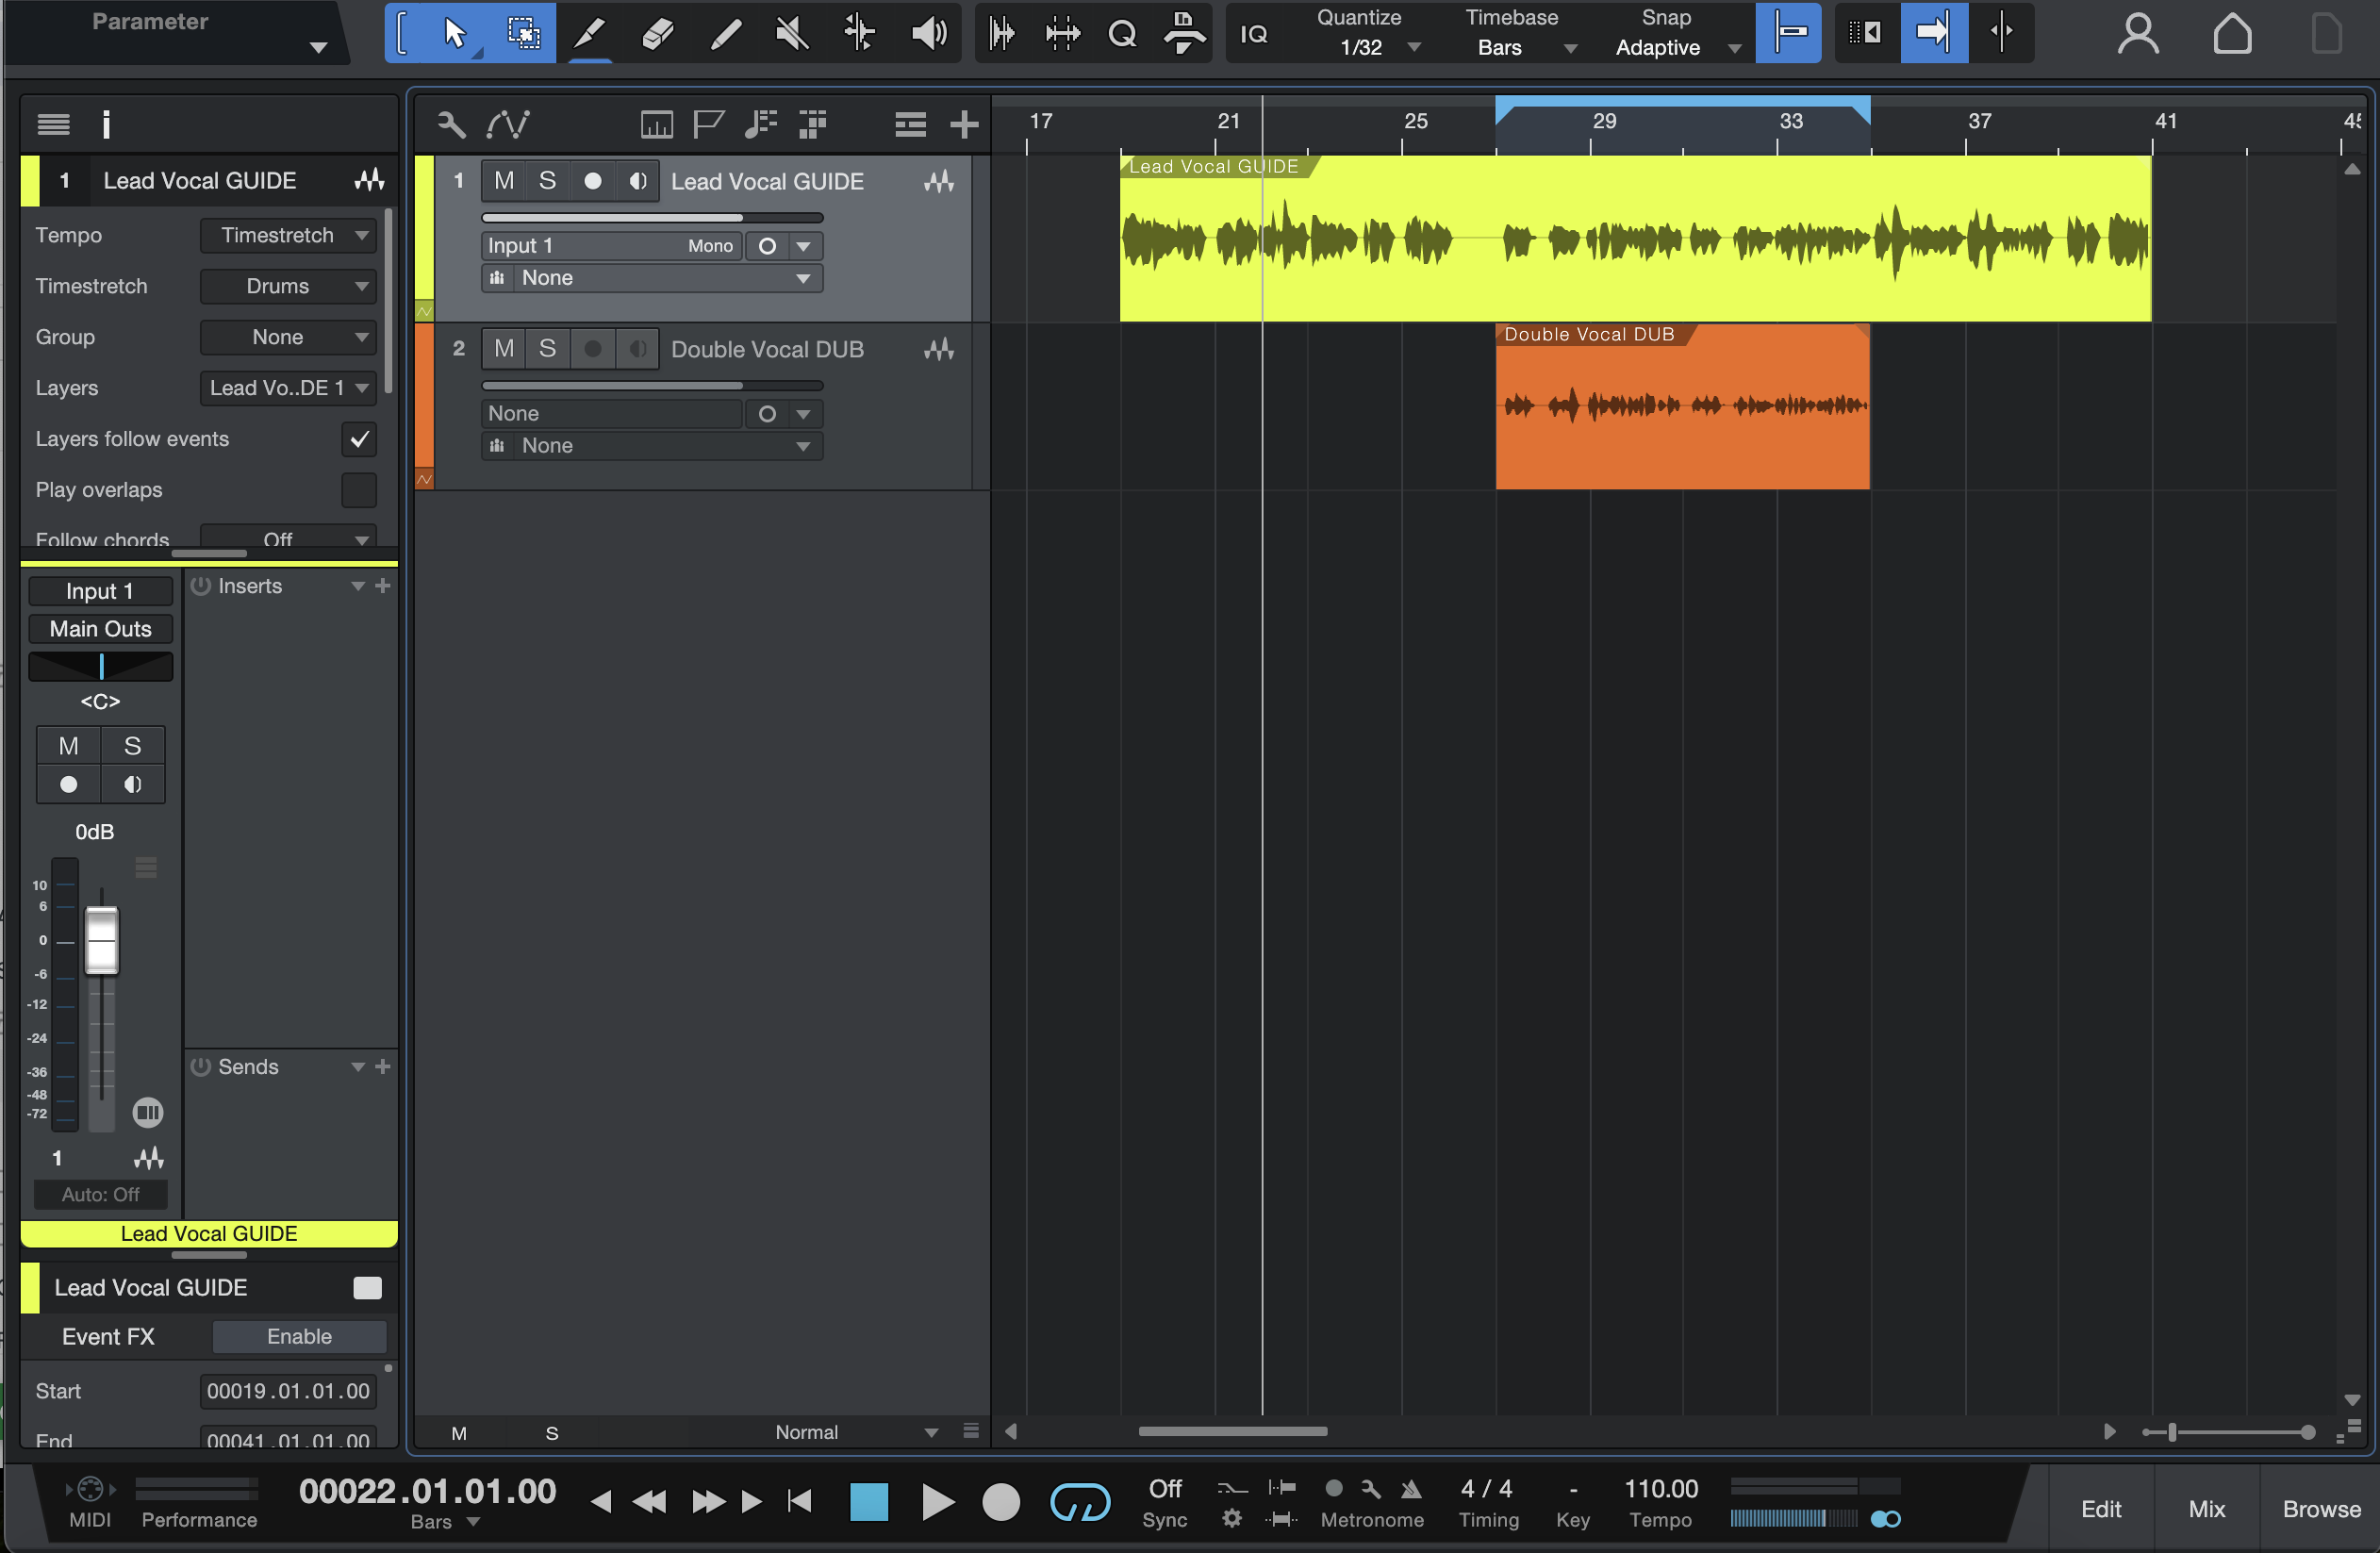Click the Double Vocal DUB audio clip
Screen dimensions: 2380x1553
point(1682,420)
